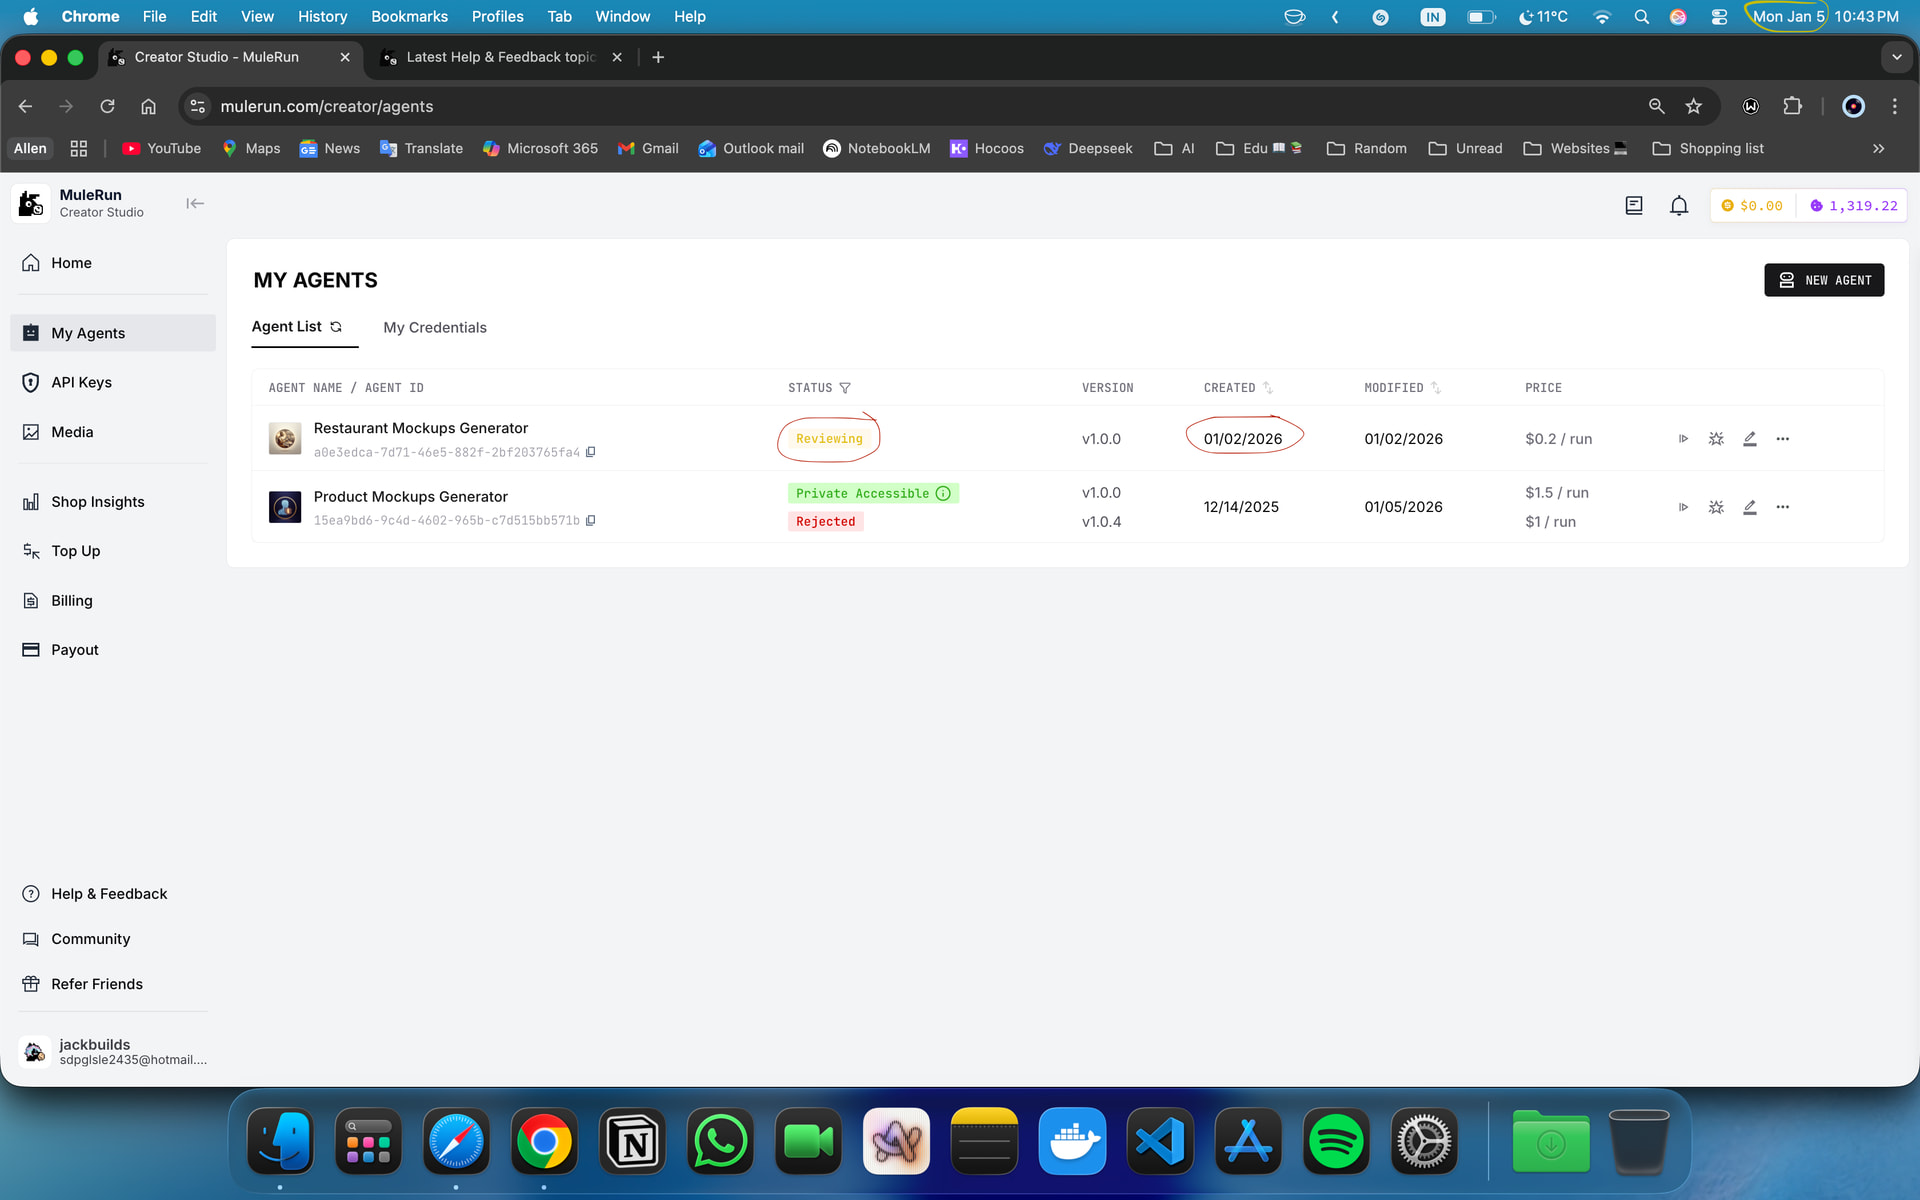Copy the Restaurant Mockups Generator agent ID
1920x1200 pixels.
(591, 452)
